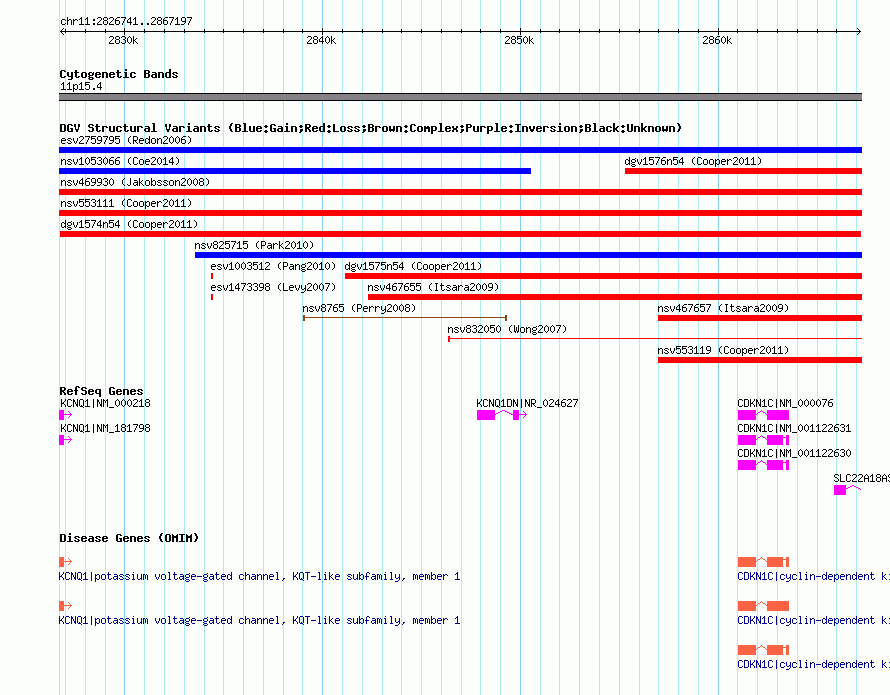Image resolution: width=890 pixels, height=695 pixels.
Task: Click the DGV Structural Variants track title
Action: 370,128
